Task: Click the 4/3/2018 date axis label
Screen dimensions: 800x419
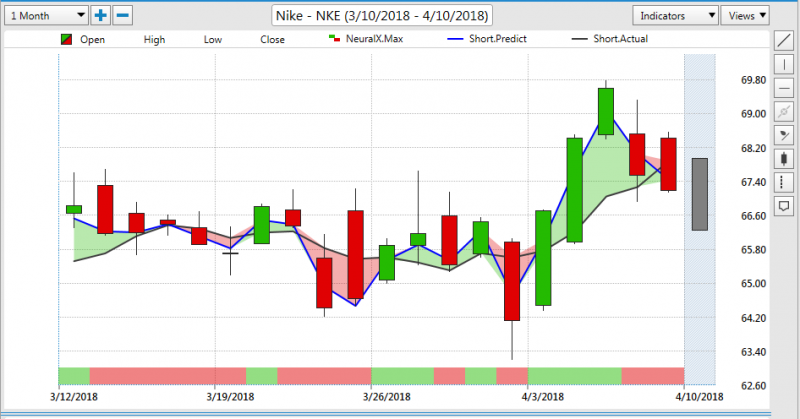Action: [x=542, y=397]
